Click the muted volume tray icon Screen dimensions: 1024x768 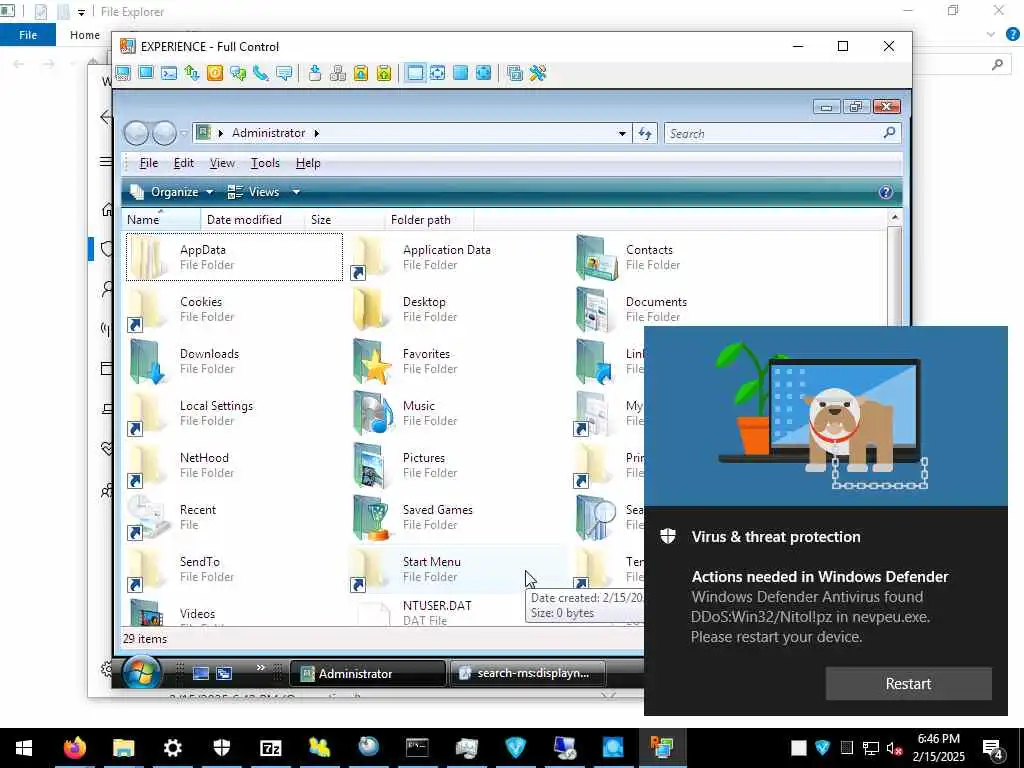coord(894,748)
